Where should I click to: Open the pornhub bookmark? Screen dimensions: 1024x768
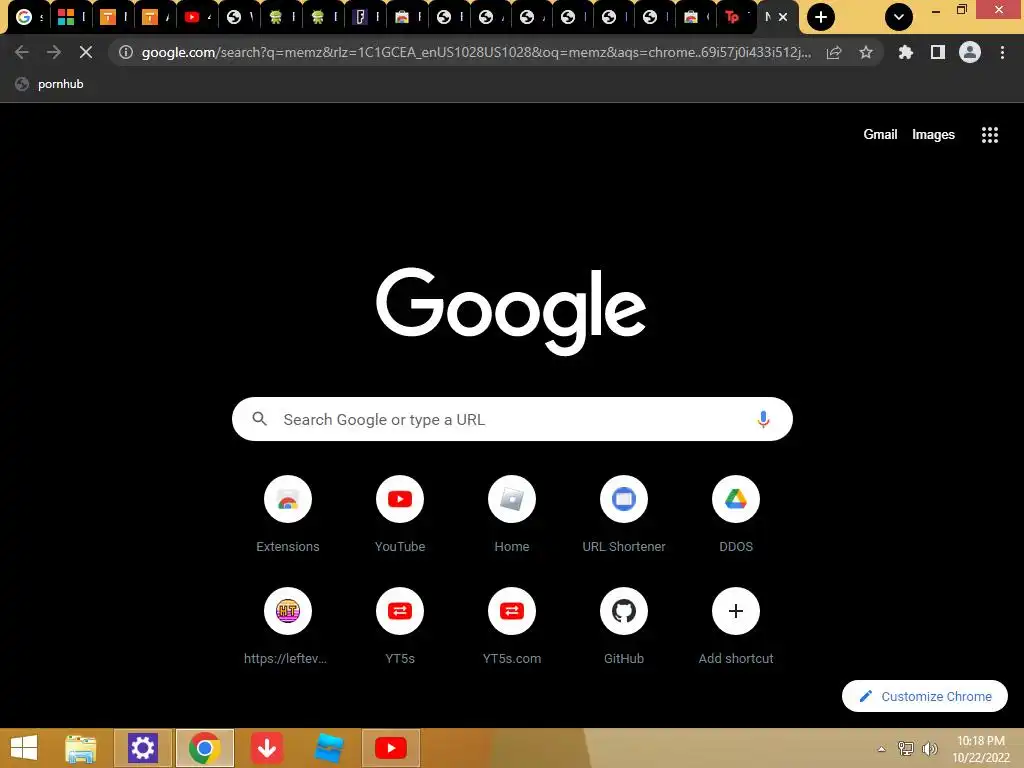[x=50, y=84]
